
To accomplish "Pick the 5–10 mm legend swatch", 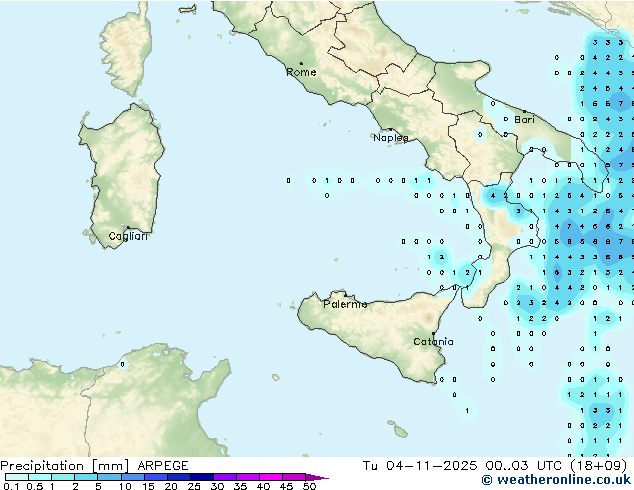I will coord(109,477).
